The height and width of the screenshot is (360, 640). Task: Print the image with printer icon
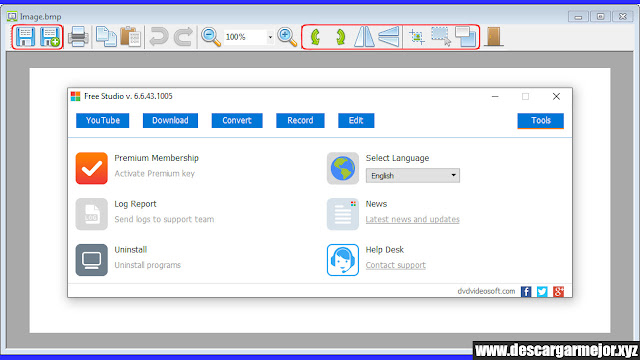[x=78, y=37]
